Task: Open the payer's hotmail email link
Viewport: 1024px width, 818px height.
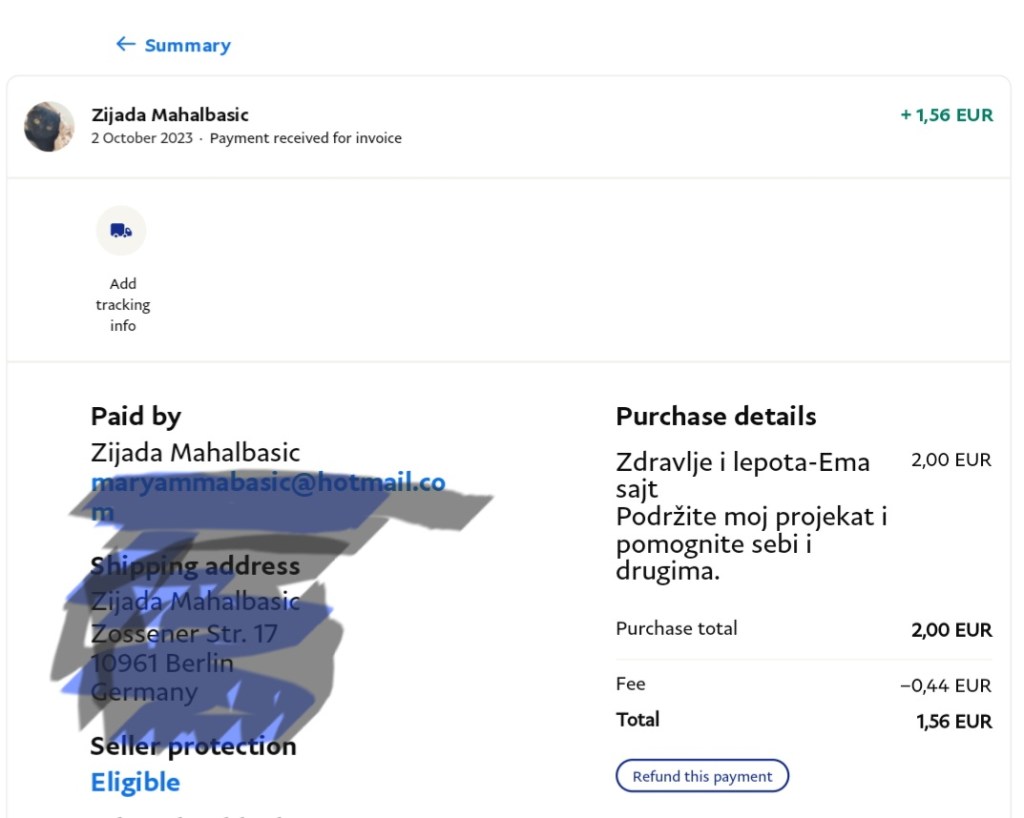Action: pos(268,484)
